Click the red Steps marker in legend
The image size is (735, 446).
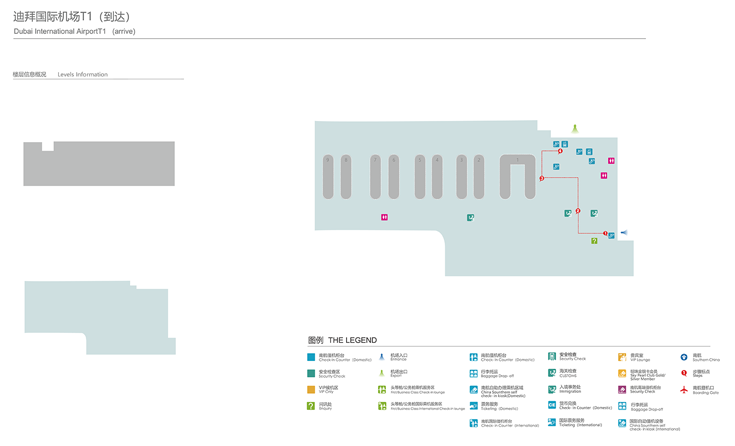coord(684,373)
